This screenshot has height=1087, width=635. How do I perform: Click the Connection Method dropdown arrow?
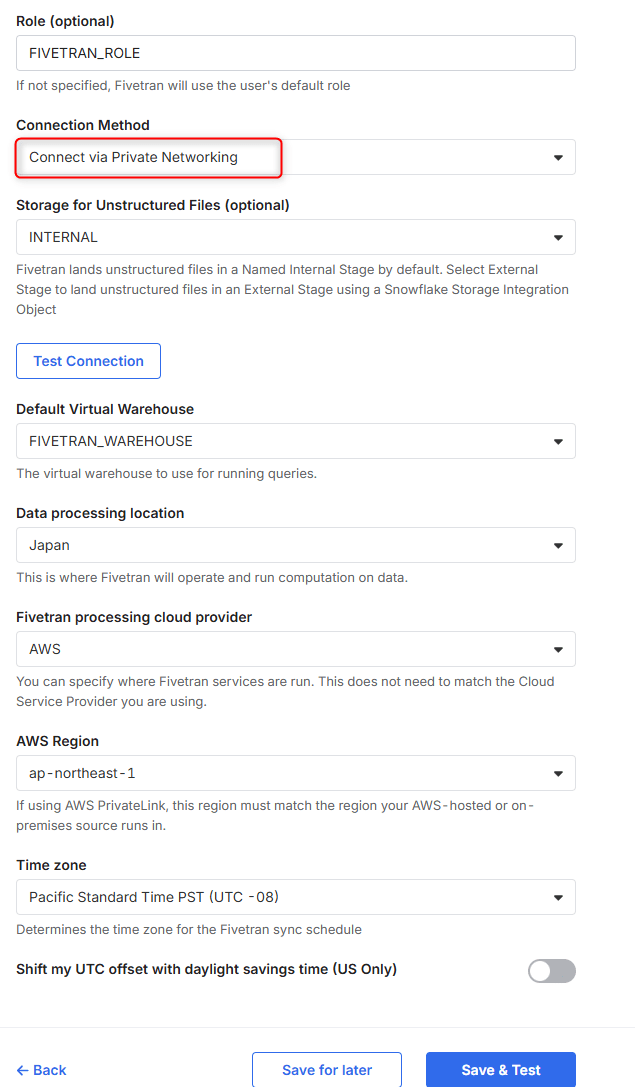(558, 158)
